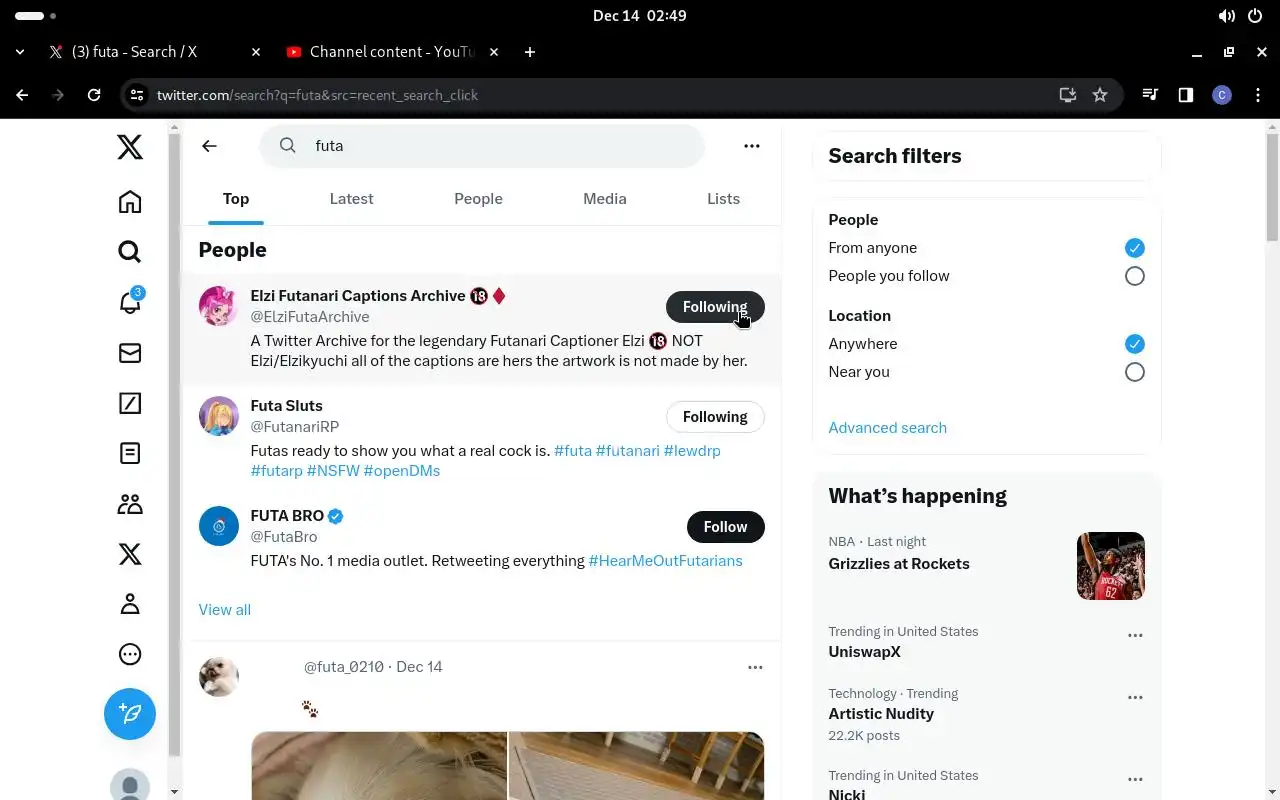The image size is (1280, 800).
Task: Click page vertical scrollbar on right edge
Action: click(x=1272, y=186)
